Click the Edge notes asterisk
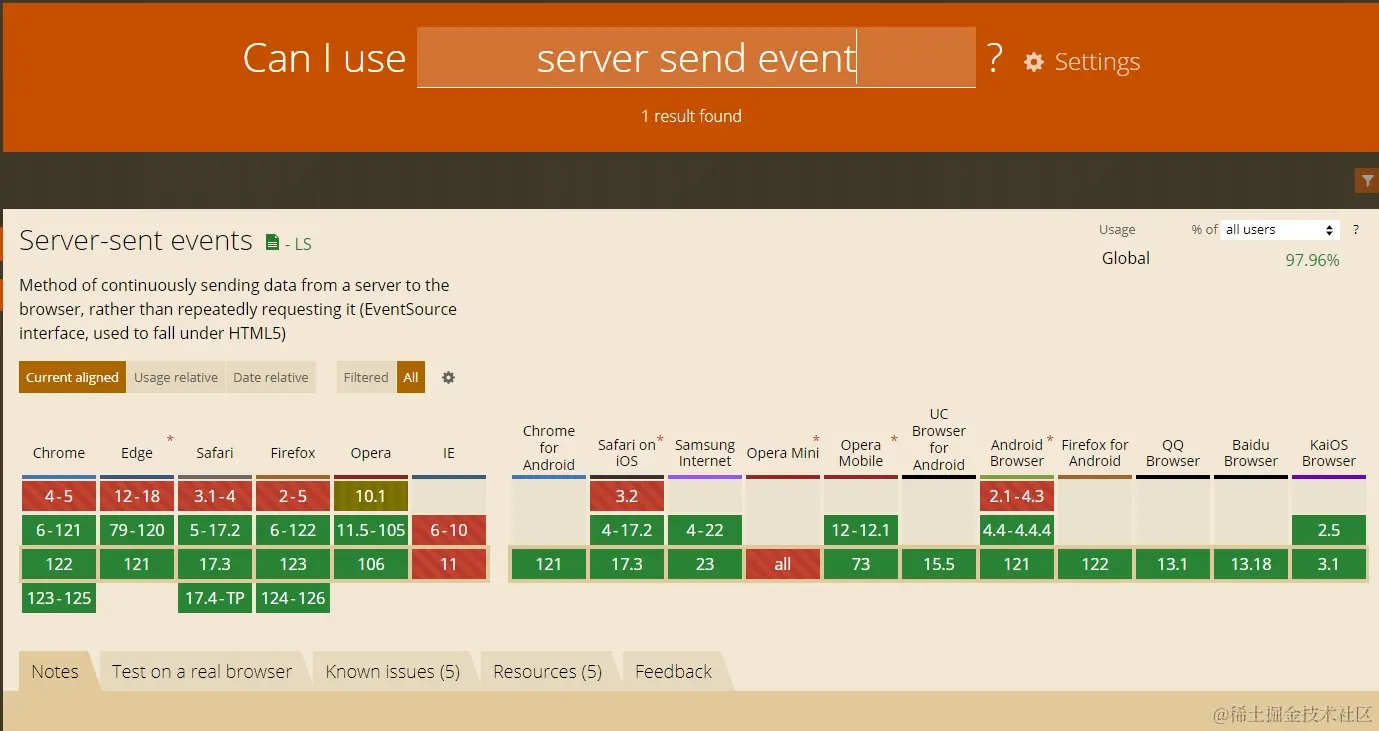 [x=170, y=440]
